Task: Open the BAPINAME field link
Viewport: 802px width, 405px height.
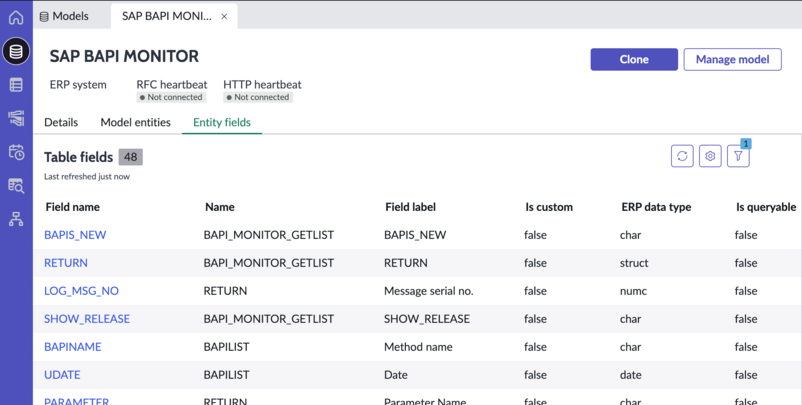Action: click(x=73, y=347)
